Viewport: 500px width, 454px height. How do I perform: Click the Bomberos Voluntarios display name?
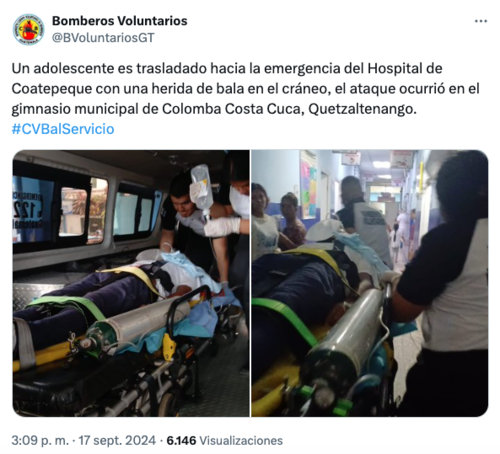point(120,21)
